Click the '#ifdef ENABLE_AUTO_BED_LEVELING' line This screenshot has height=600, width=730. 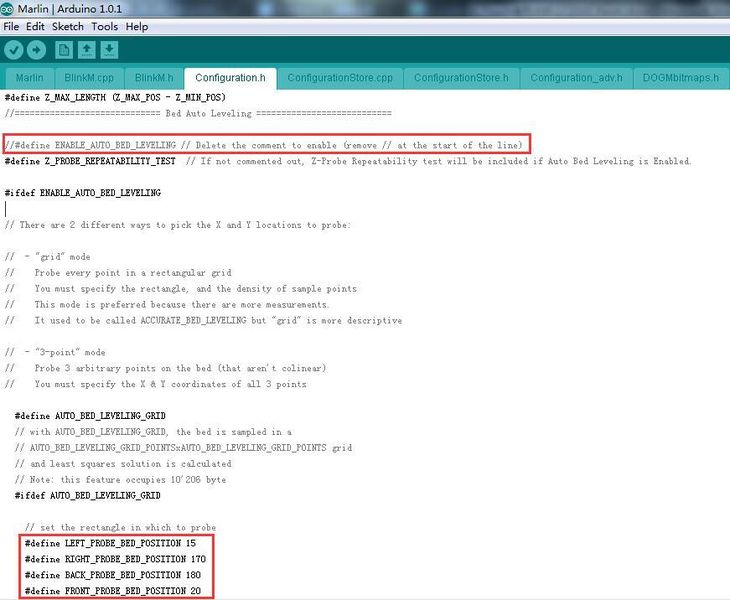(x=83, y=193)
